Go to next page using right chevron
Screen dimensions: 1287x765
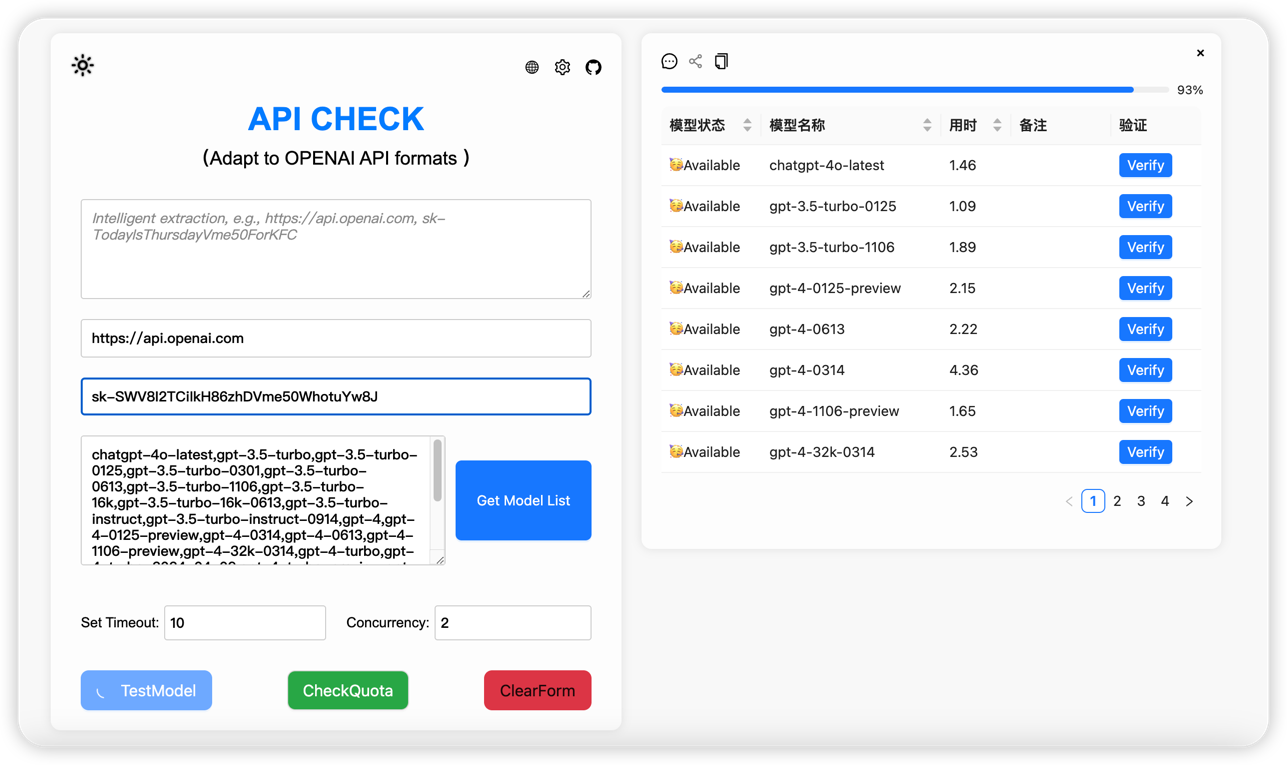pos(1189,501)
